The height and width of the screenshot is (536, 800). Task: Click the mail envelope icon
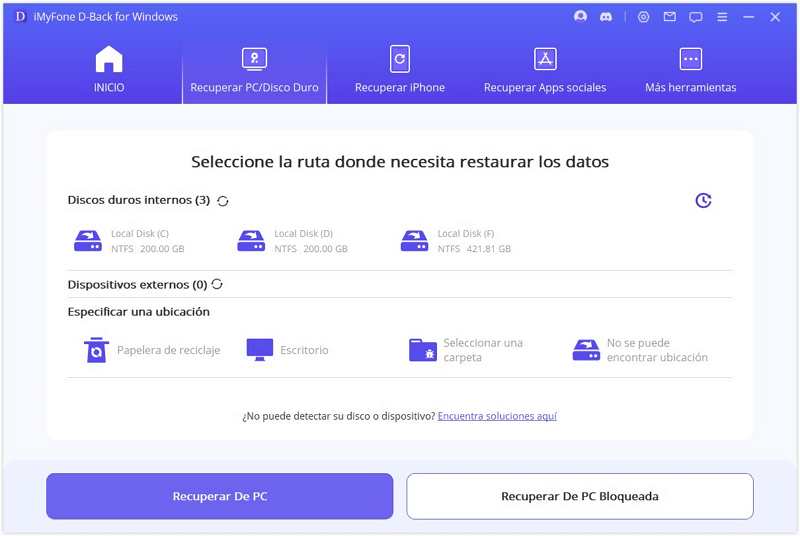669,17
